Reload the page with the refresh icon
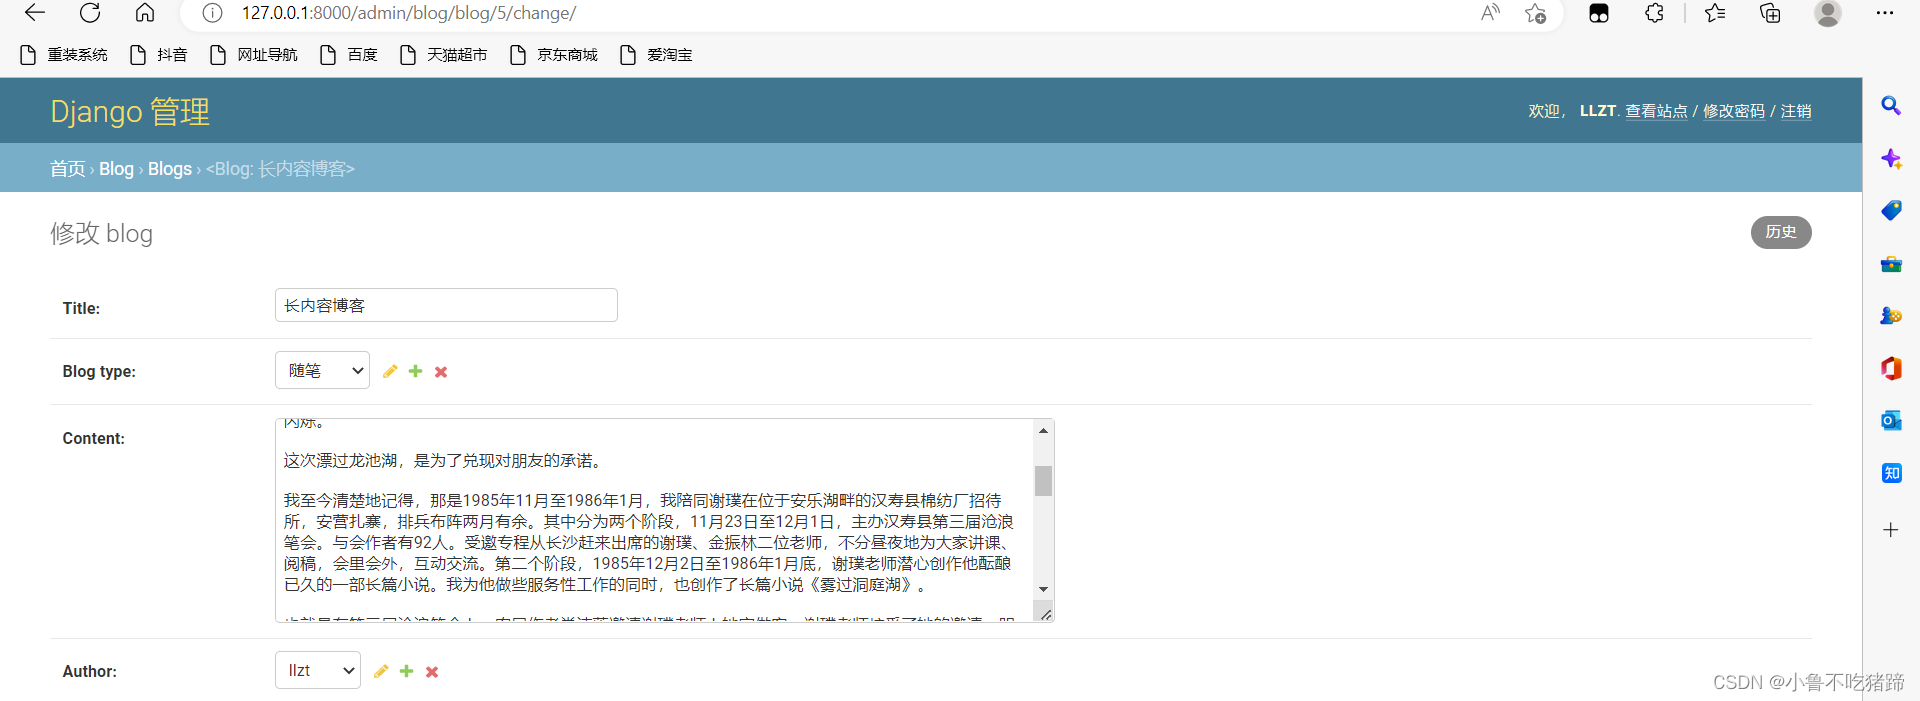Viewport: 1920px width, 701px height. tap(90, 13)
